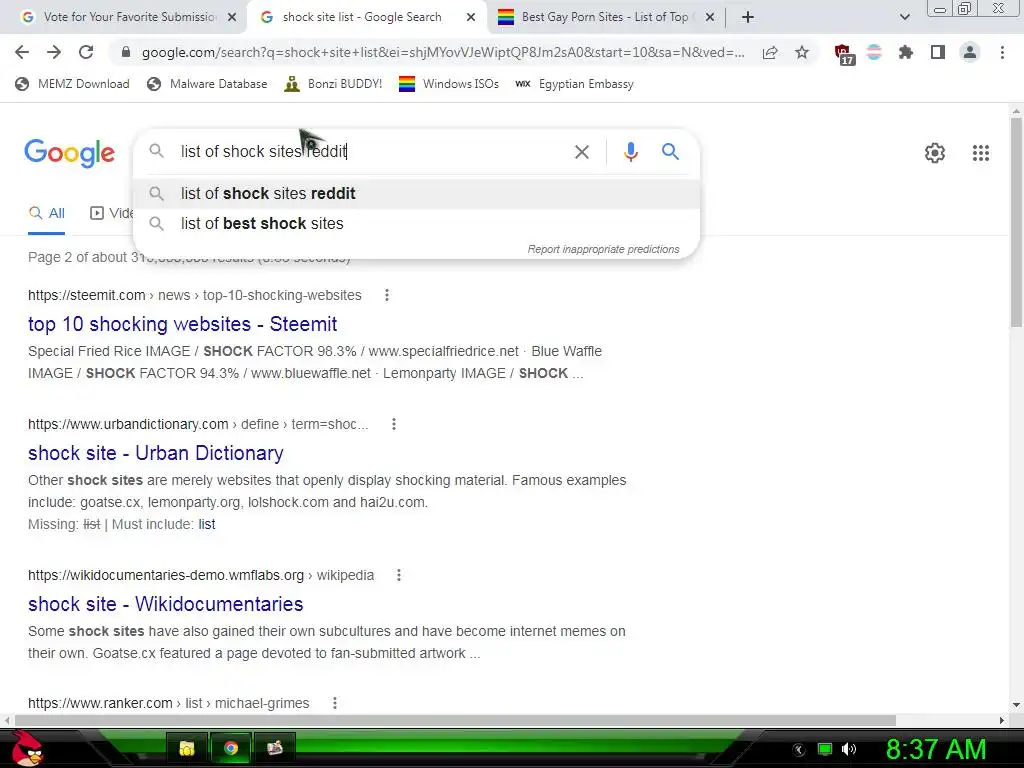Go back to the previous page
The width and height of the screenshot is (1024, 768).
(22, 52)
